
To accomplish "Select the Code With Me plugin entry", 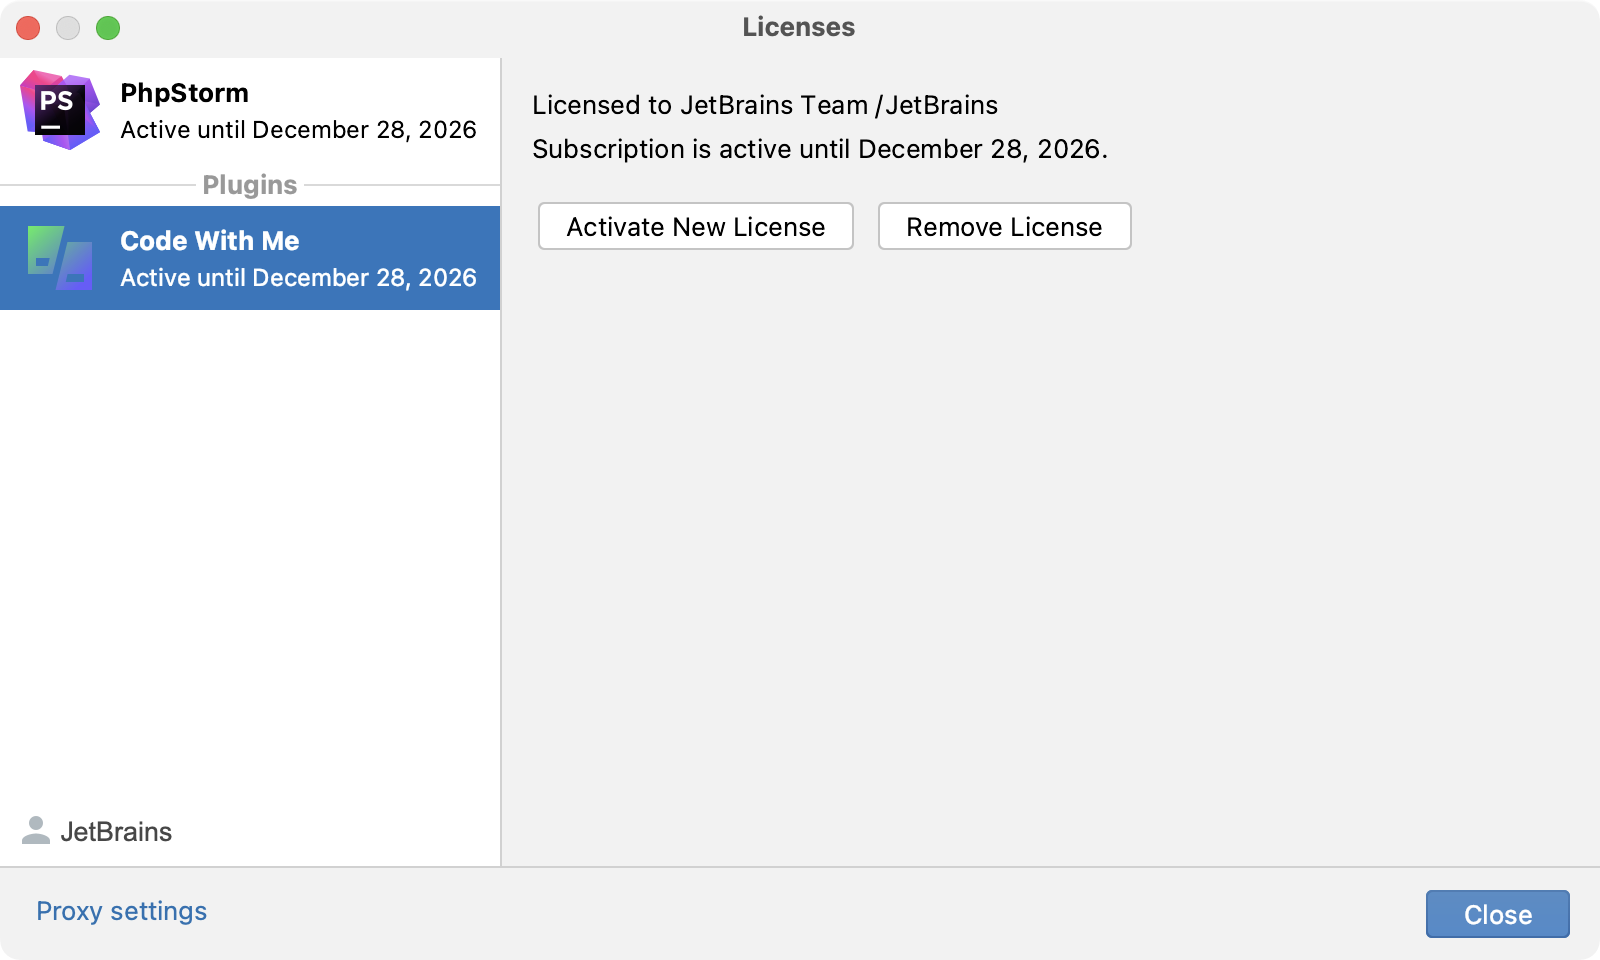I will pos(250,258).
